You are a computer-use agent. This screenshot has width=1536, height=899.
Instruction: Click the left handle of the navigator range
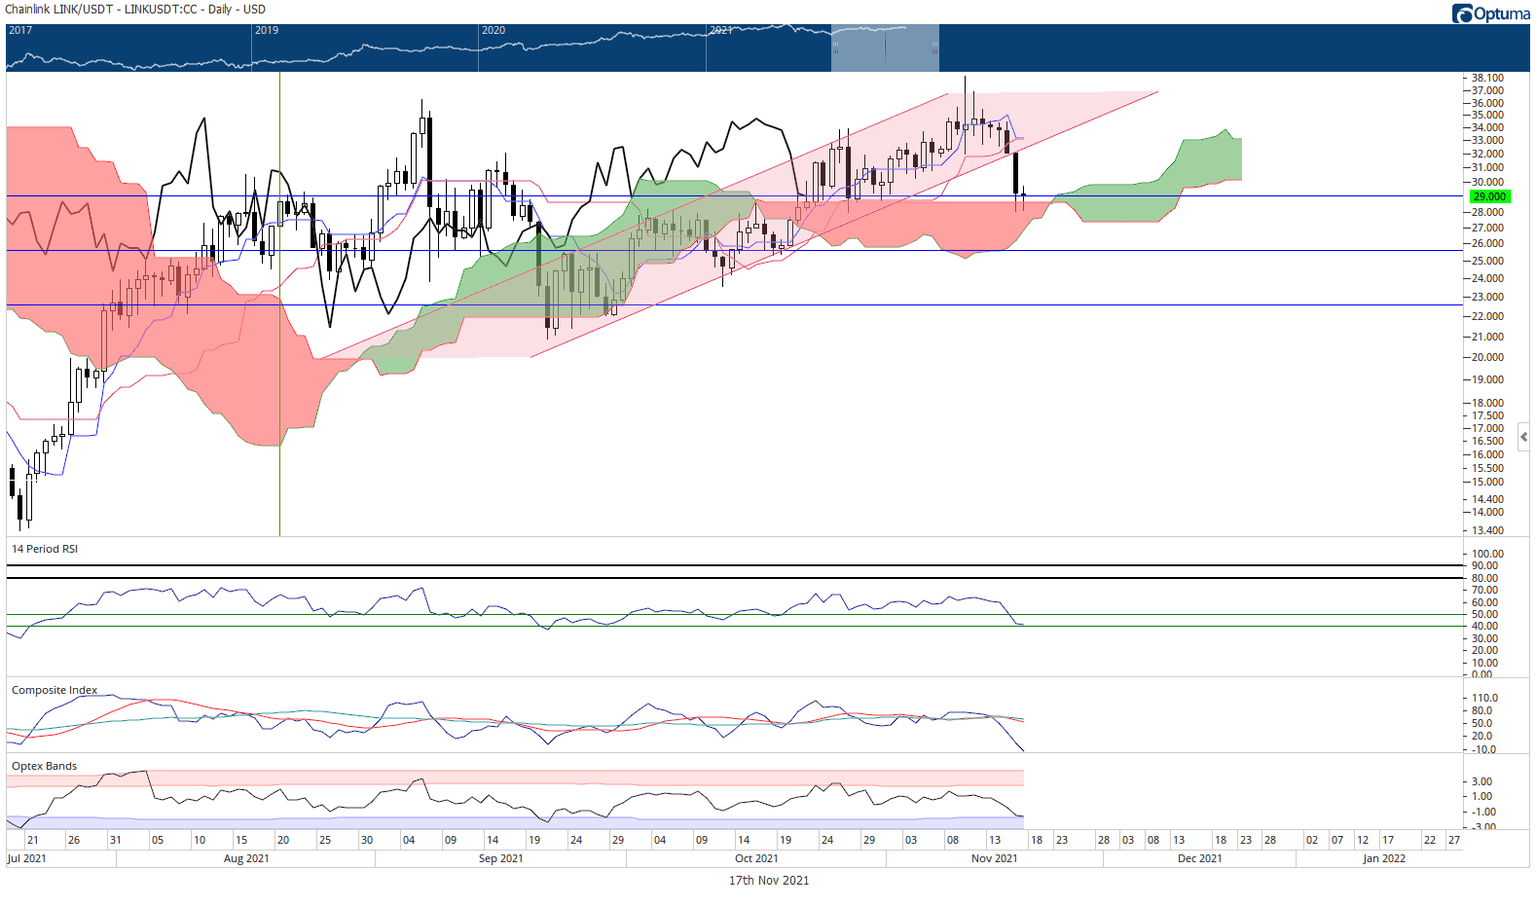pos(833,48)
